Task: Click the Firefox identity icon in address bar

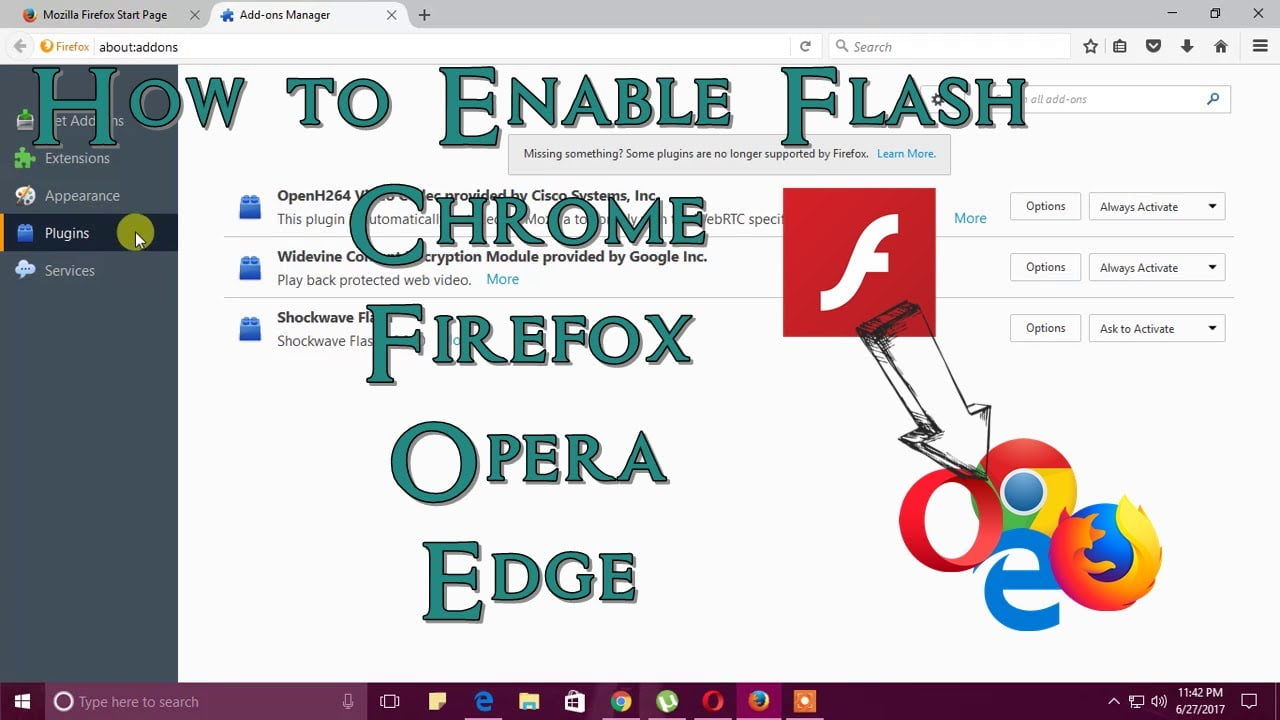Action: 65,46
